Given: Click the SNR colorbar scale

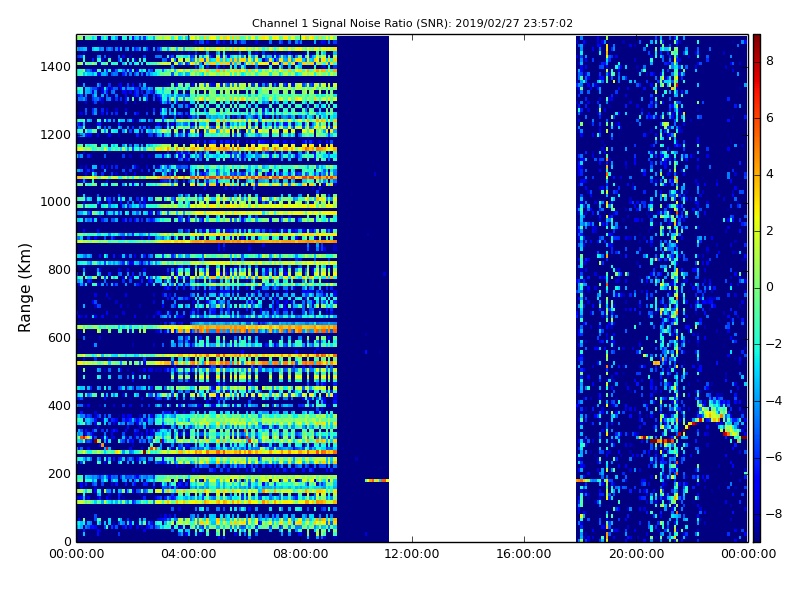Looking at the screenshot, I should click(757, 288).
